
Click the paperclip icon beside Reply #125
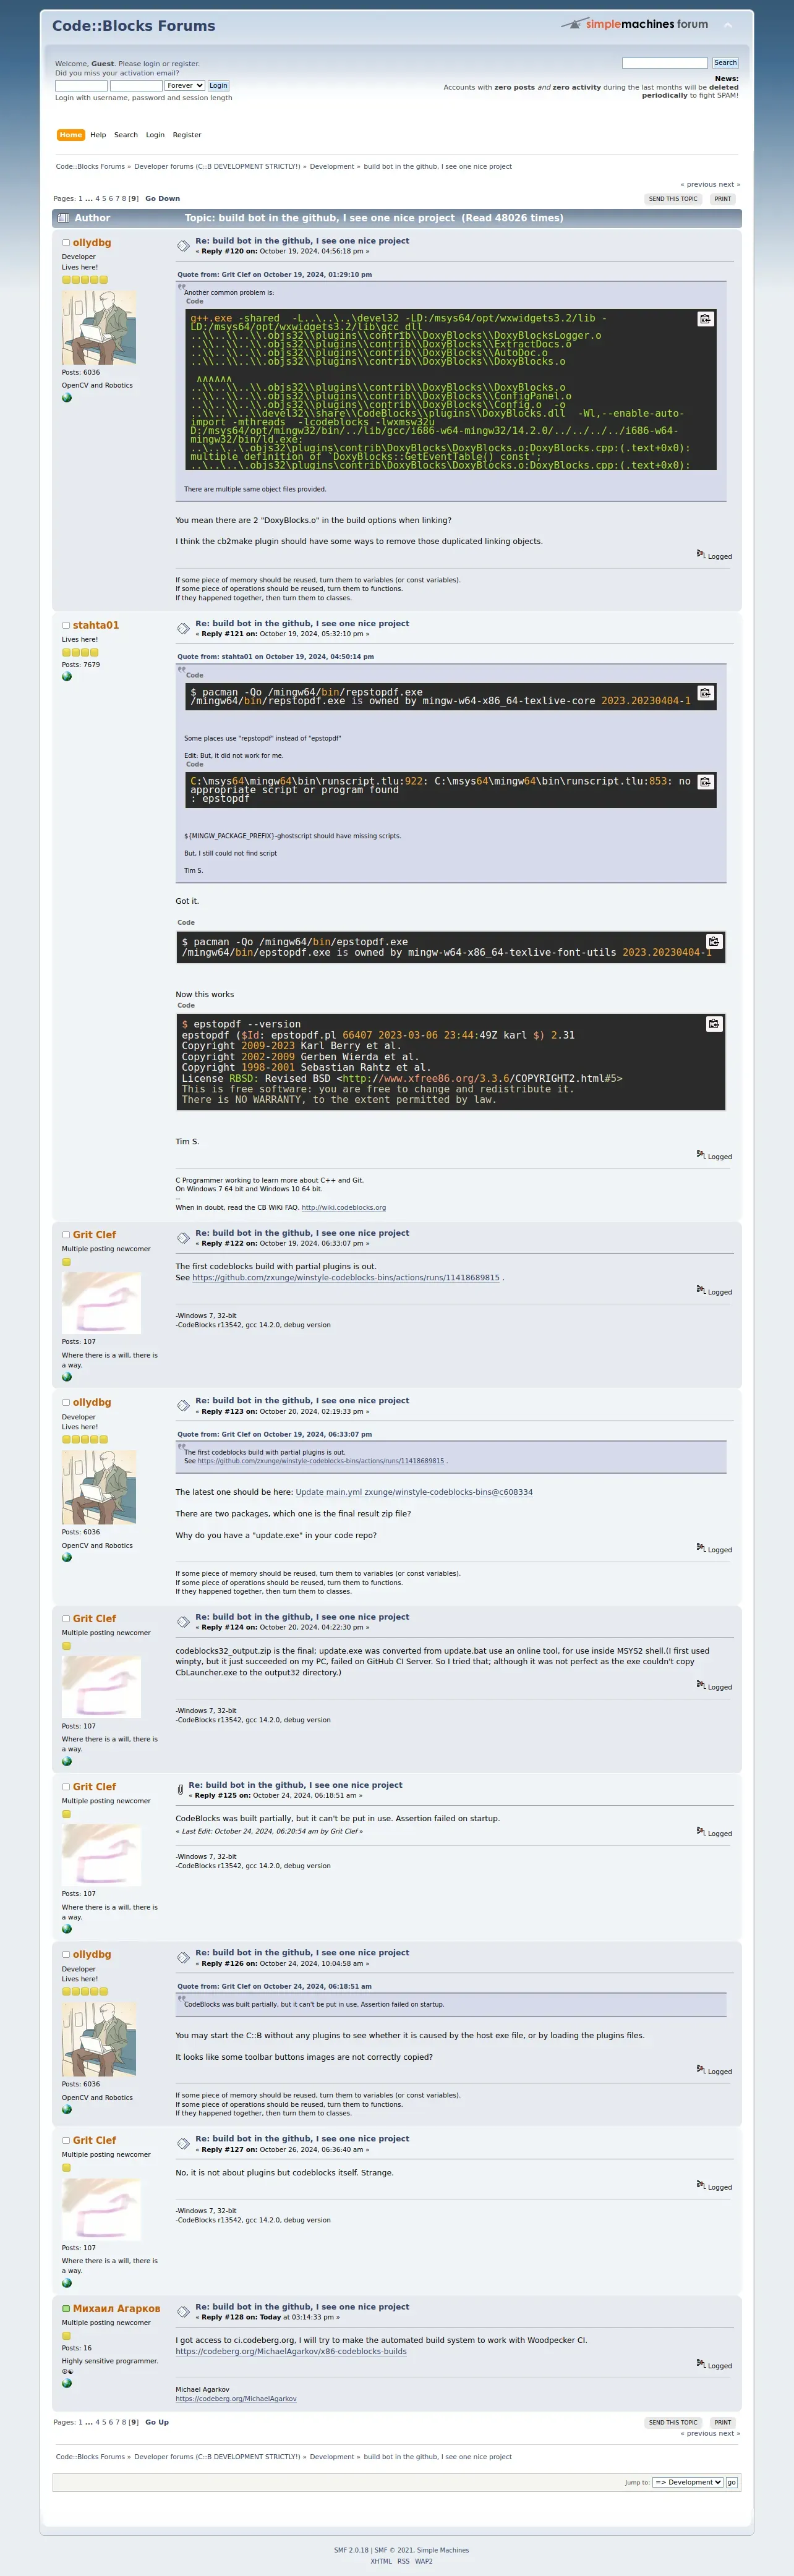pos(180,1790)
